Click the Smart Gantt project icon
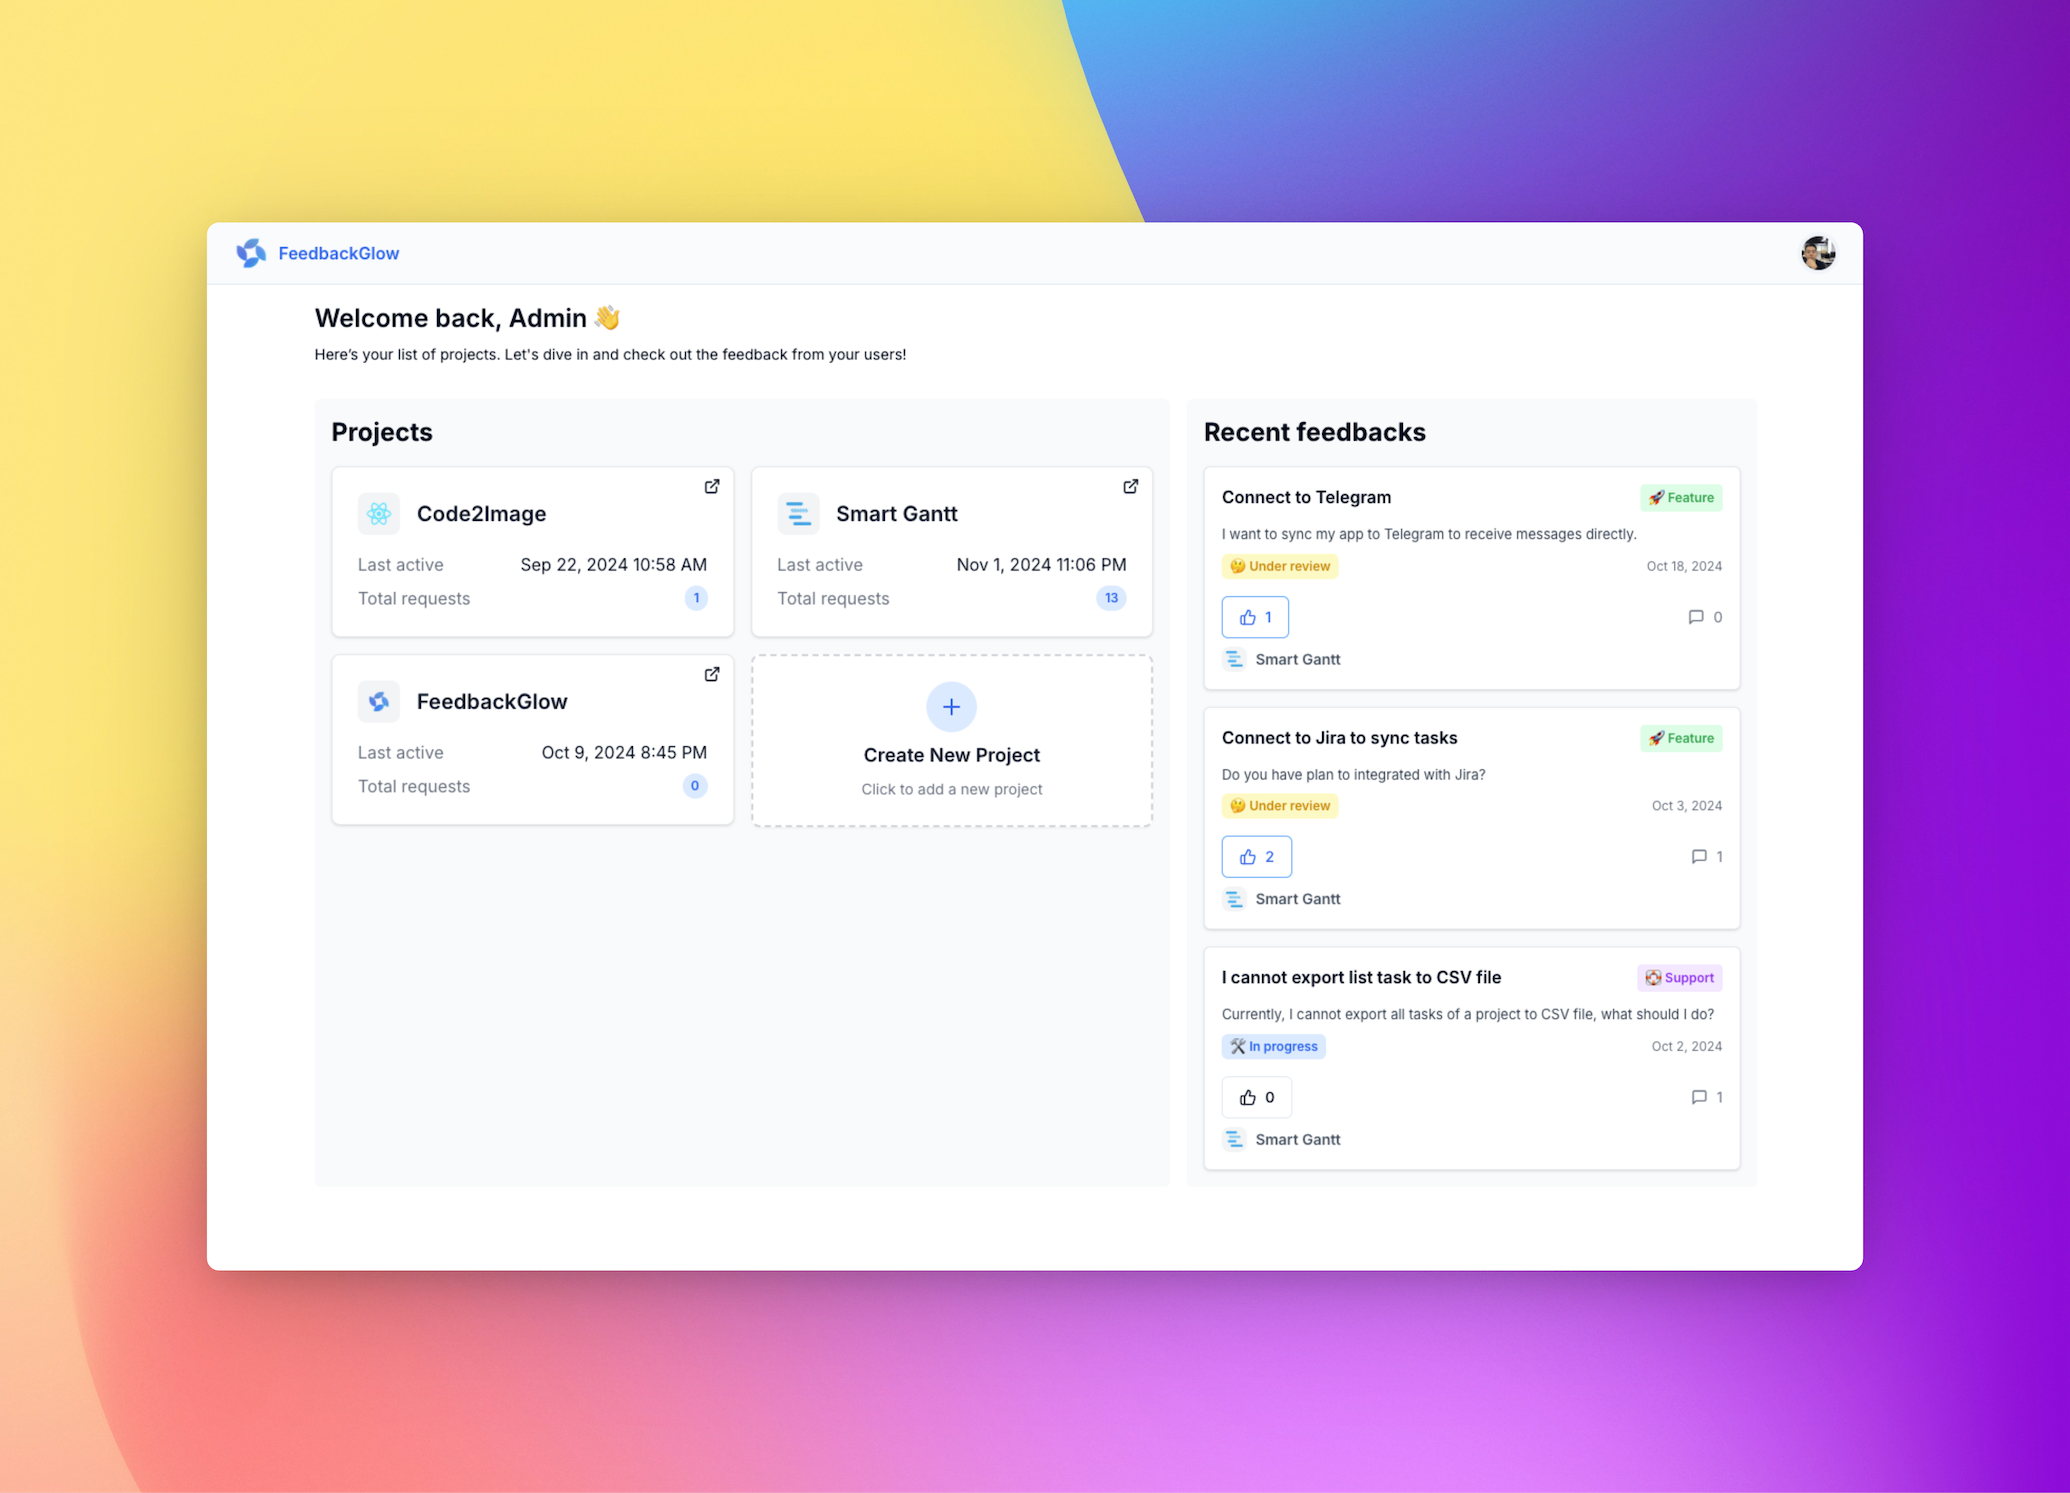2070x1493 pixels. click(798, 514)
